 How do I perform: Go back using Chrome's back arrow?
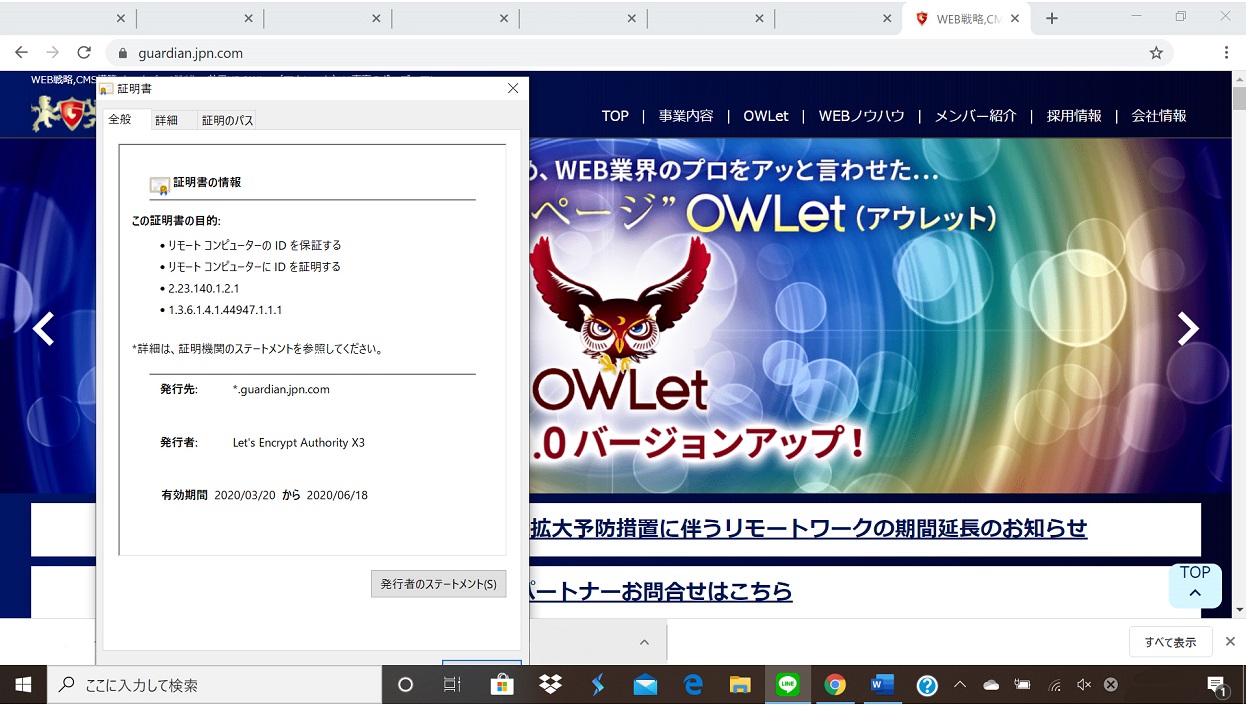click(x=21, y=53)
